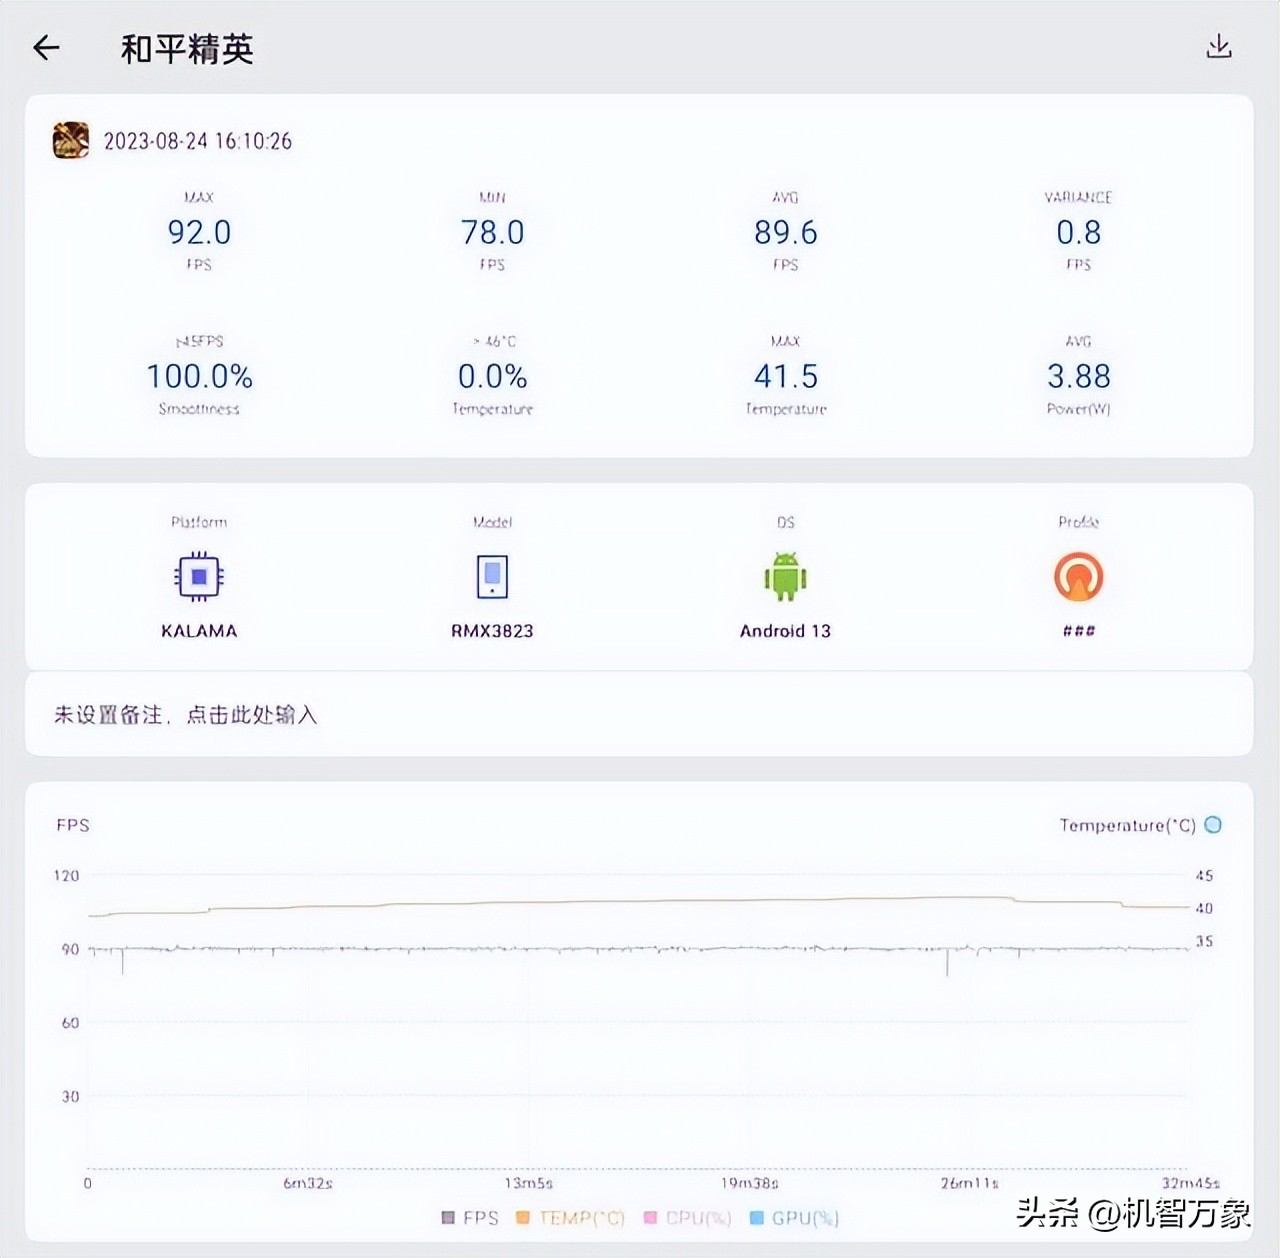This screenshot has height=1258, width=1280.
Task: Enable the CPU(%) series in the legend
Action: click(x=692, y=1218)
